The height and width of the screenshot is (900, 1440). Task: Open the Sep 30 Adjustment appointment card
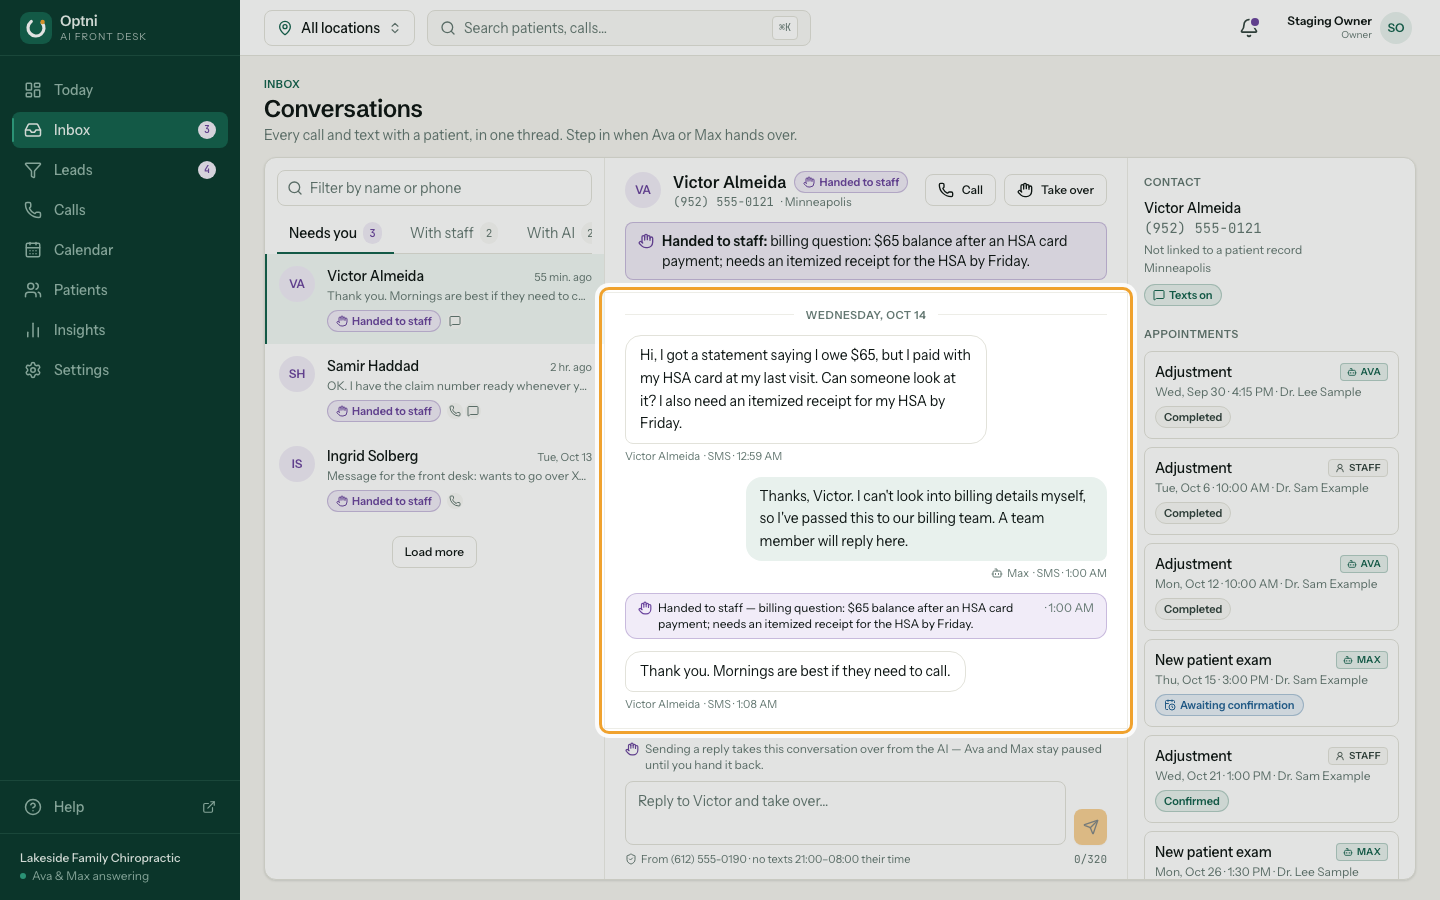point(1271,395)
